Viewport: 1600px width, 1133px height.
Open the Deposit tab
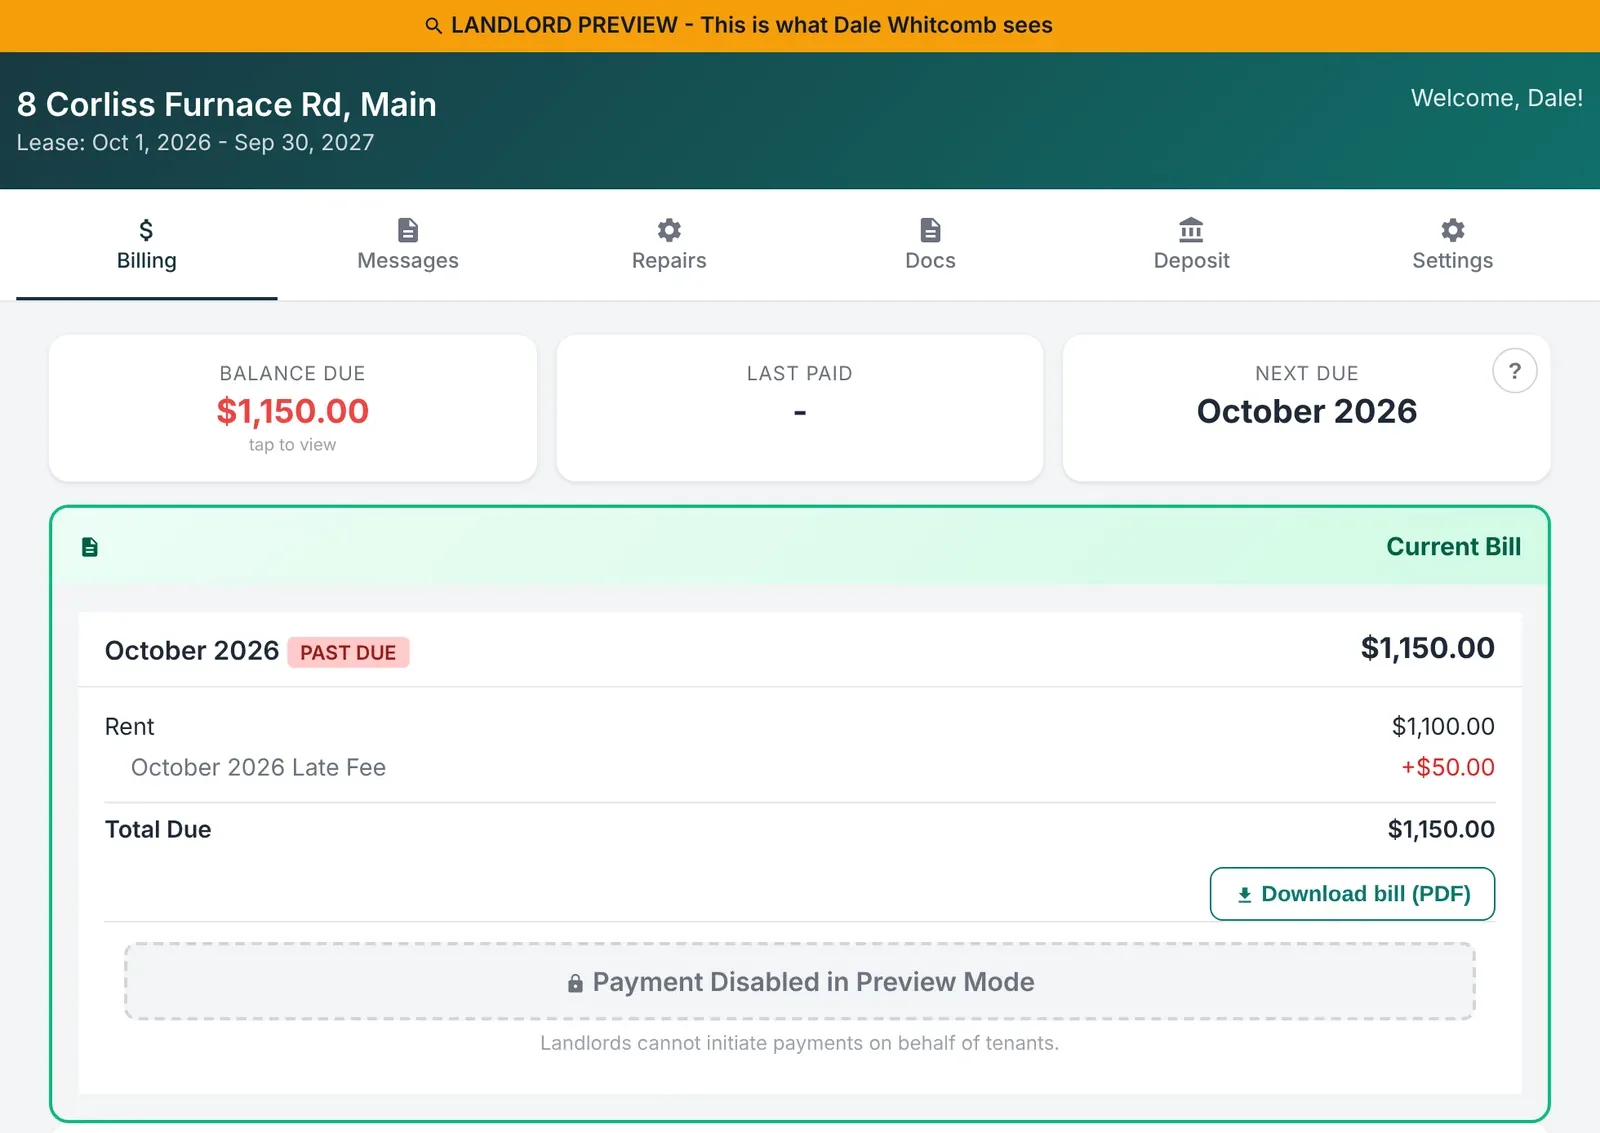tap(1191, 245)
